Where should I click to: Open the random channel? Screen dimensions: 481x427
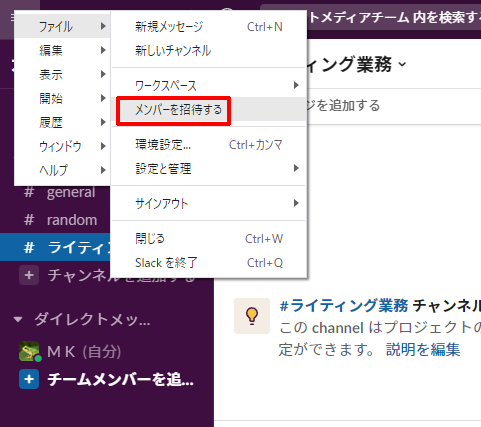point(72,220)
